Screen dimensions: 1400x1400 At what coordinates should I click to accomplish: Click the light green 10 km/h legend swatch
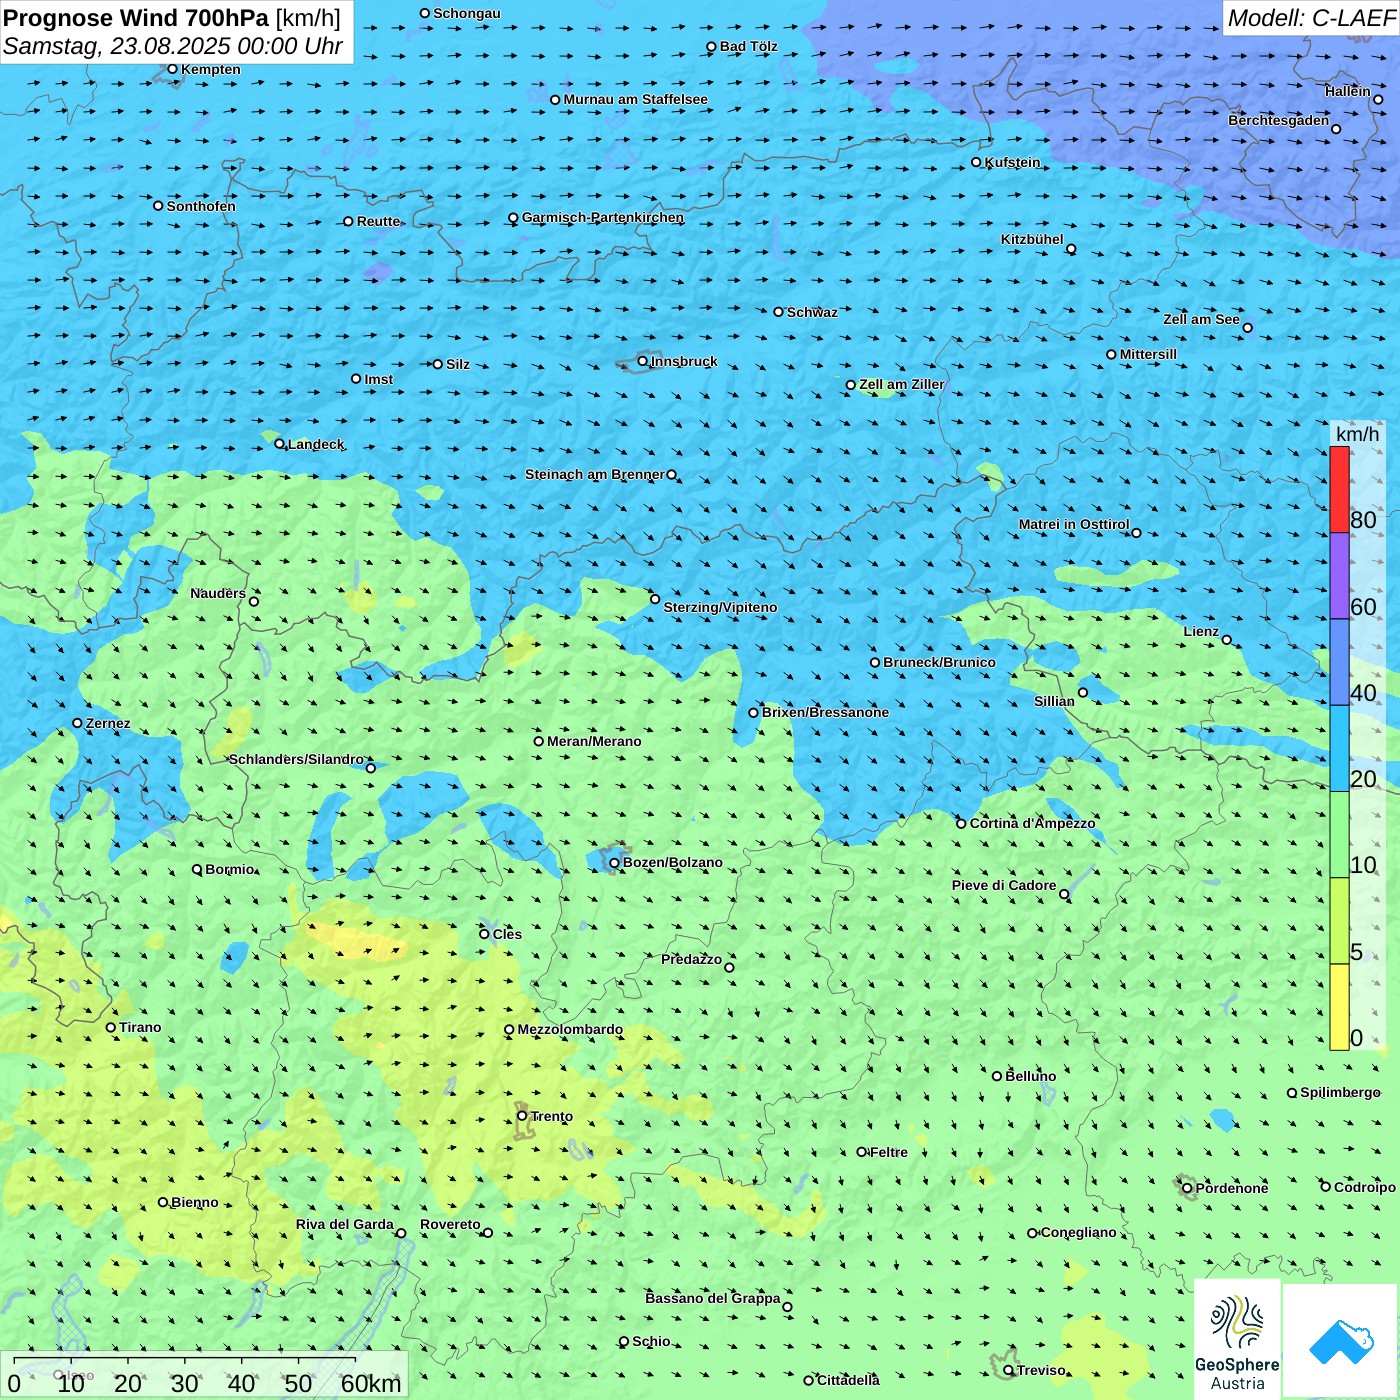[x=1339, y=835]
